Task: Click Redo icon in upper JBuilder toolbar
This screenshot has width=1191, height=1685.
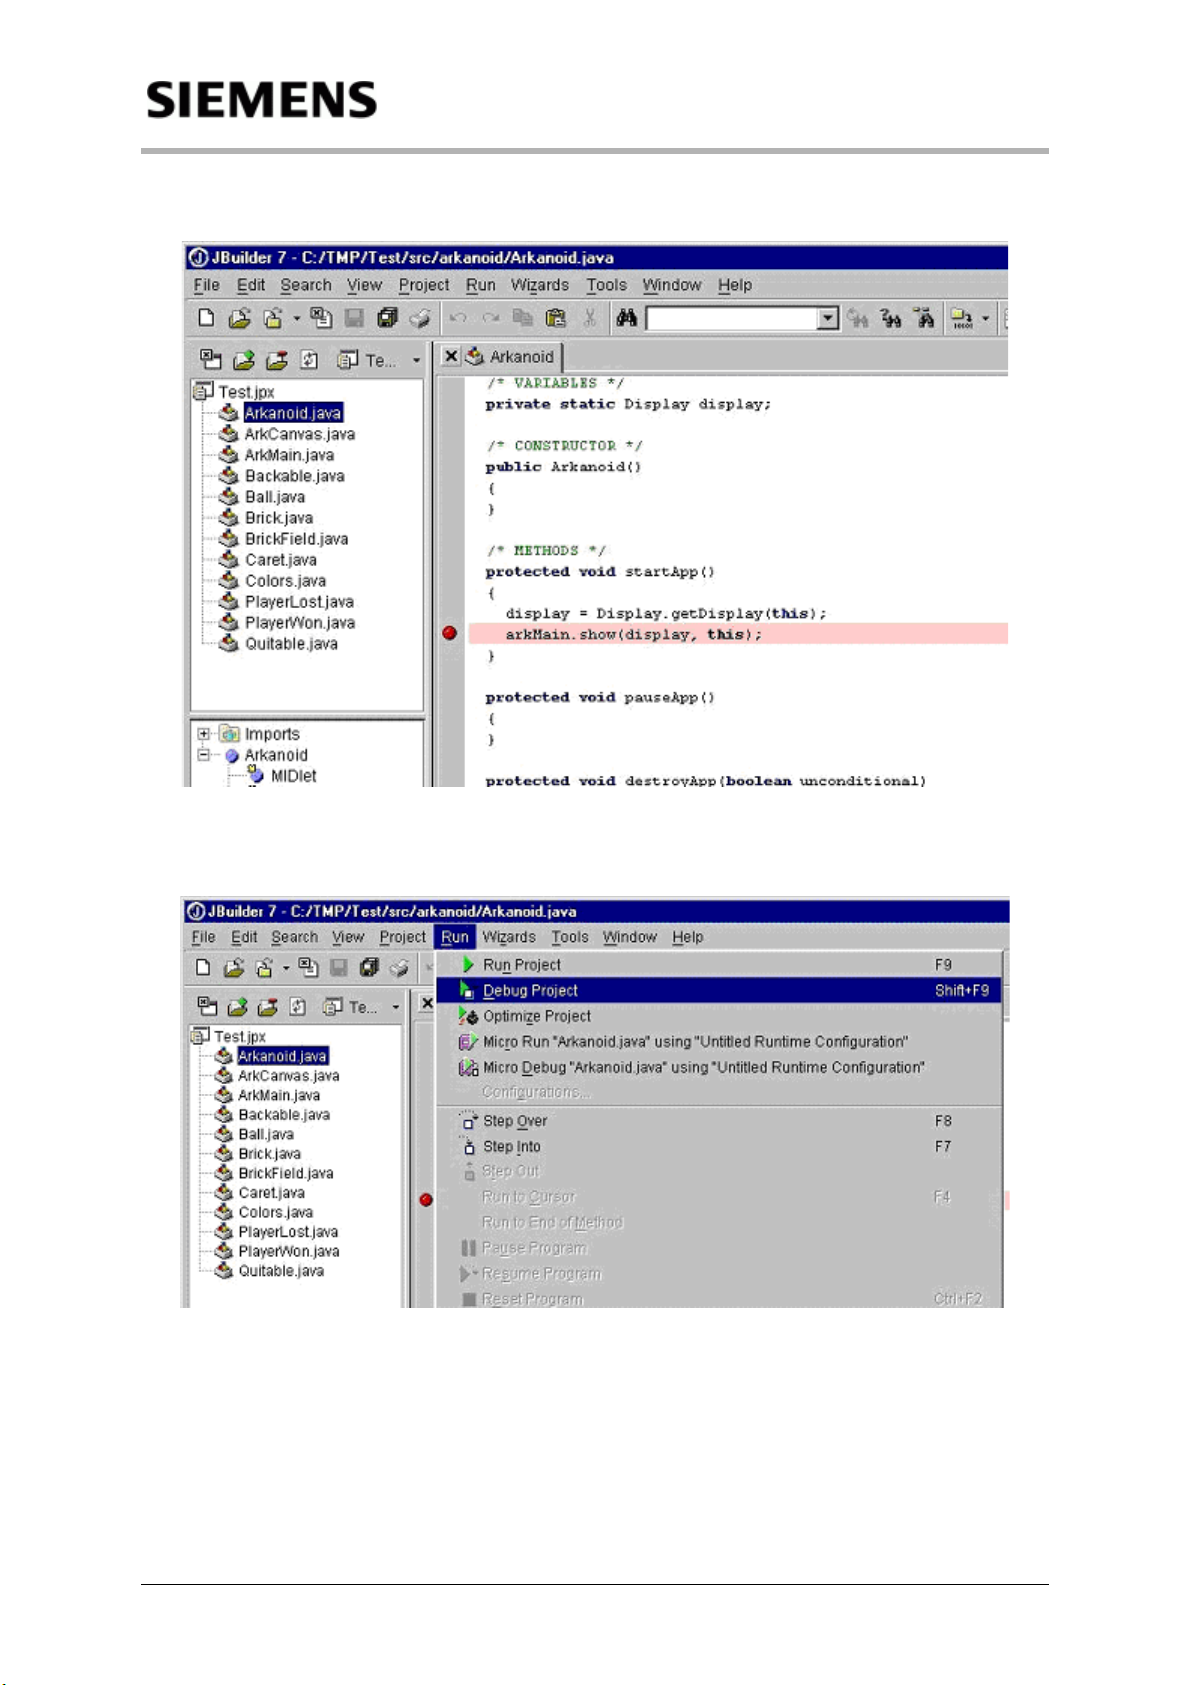Action: 490,318
